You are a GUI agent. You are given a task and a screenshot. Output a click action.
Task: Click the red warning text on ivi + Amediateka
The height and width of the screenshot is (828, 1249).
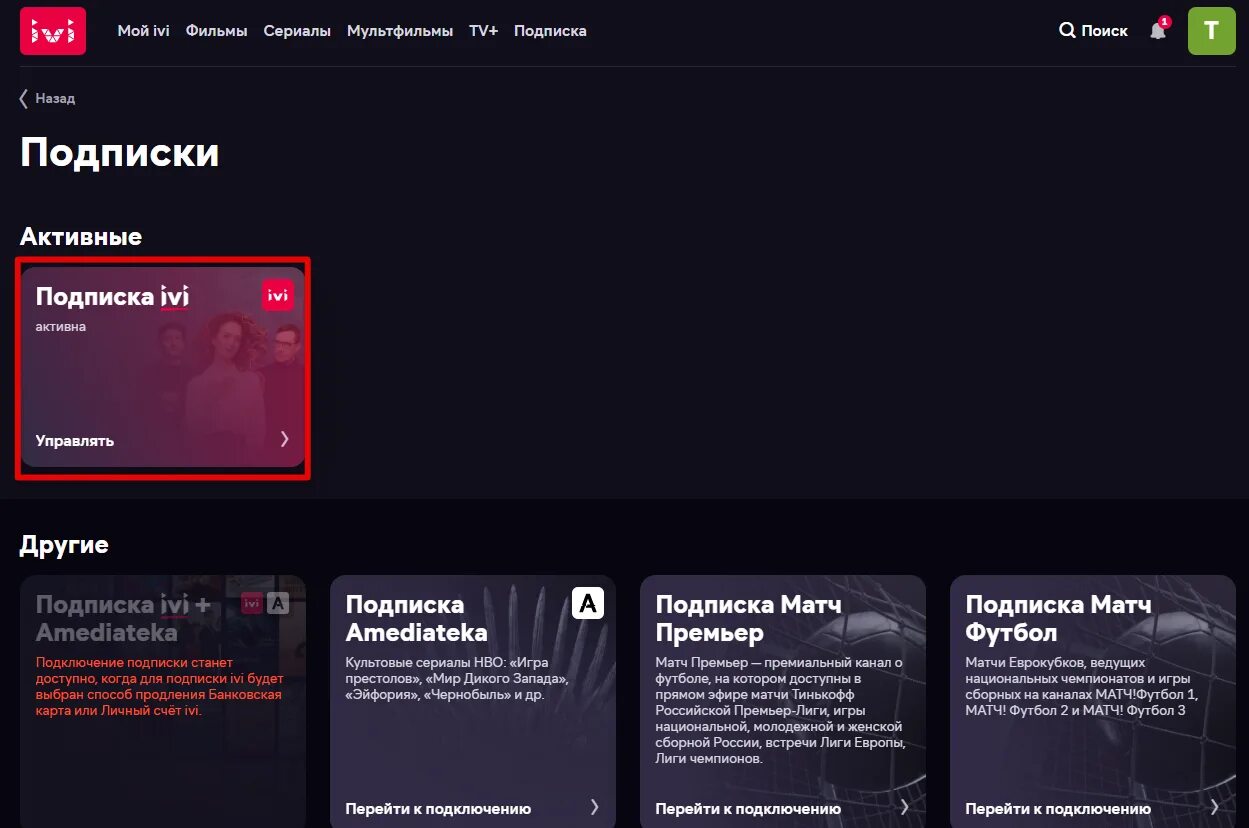(160, 687)
